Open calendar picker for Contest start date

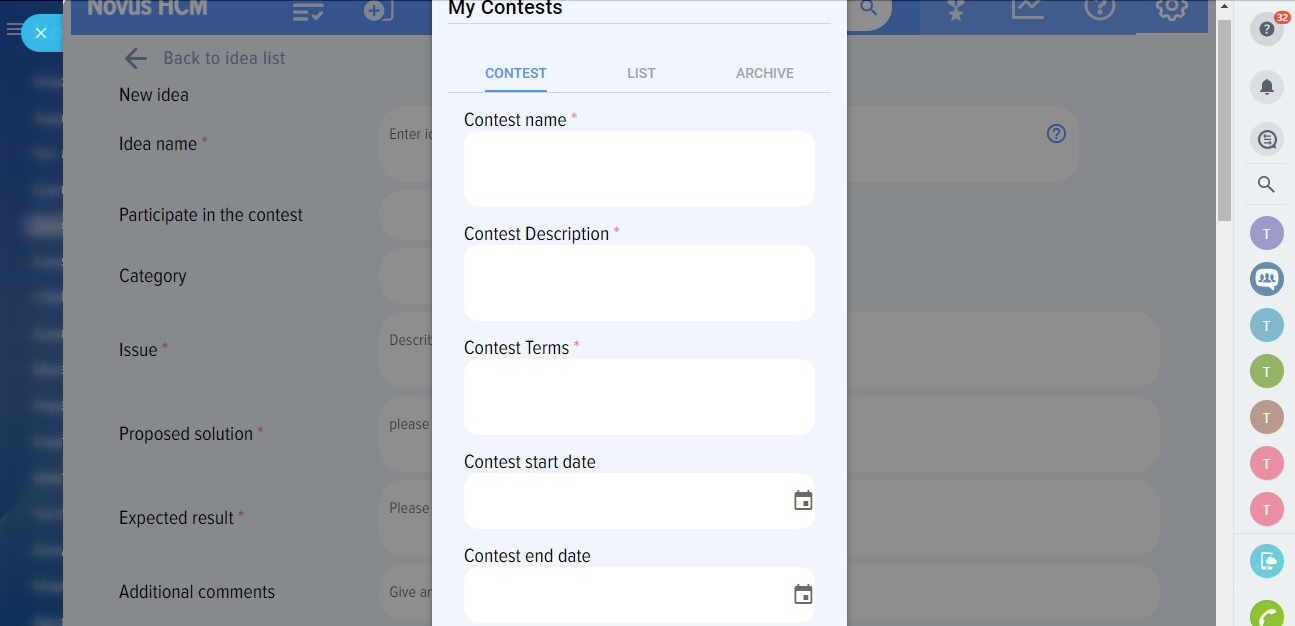803,501
